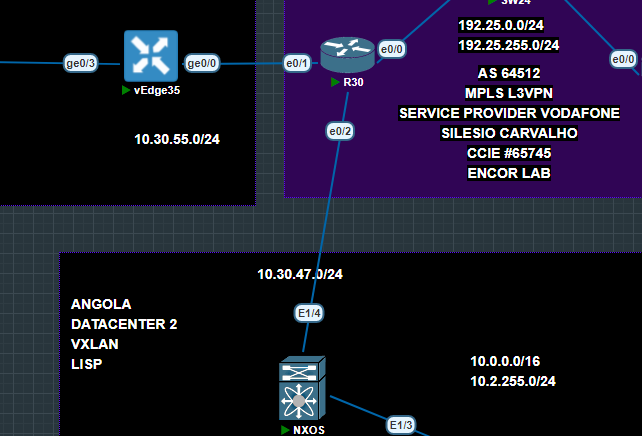Click the CCIE #65745 text
Screen dimensions: 642x436
[509, 153]
